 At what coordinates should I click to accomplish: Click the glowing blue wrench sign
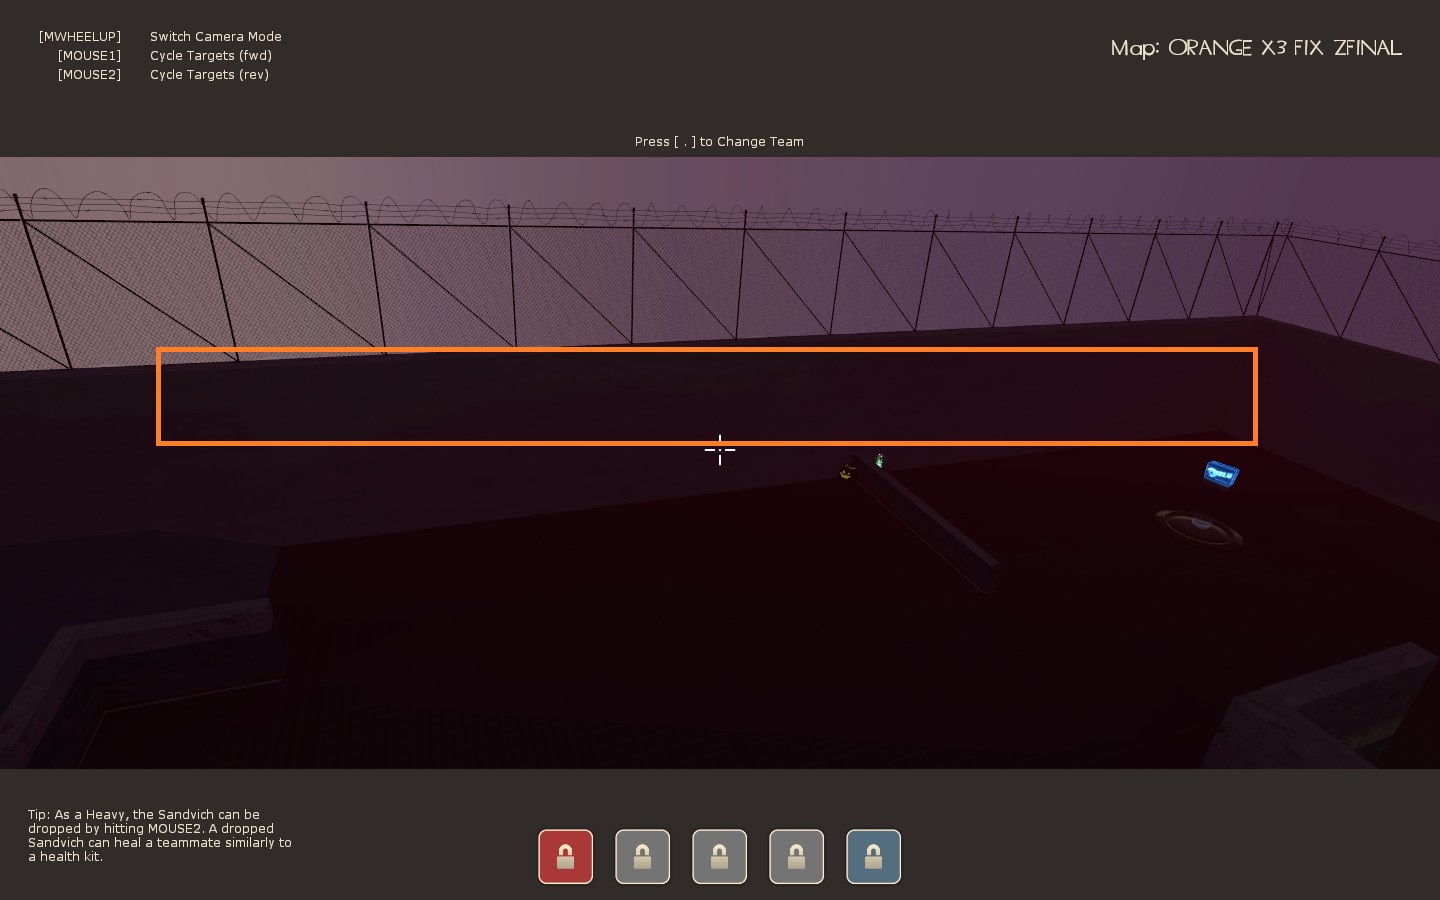click(1220, 474)
